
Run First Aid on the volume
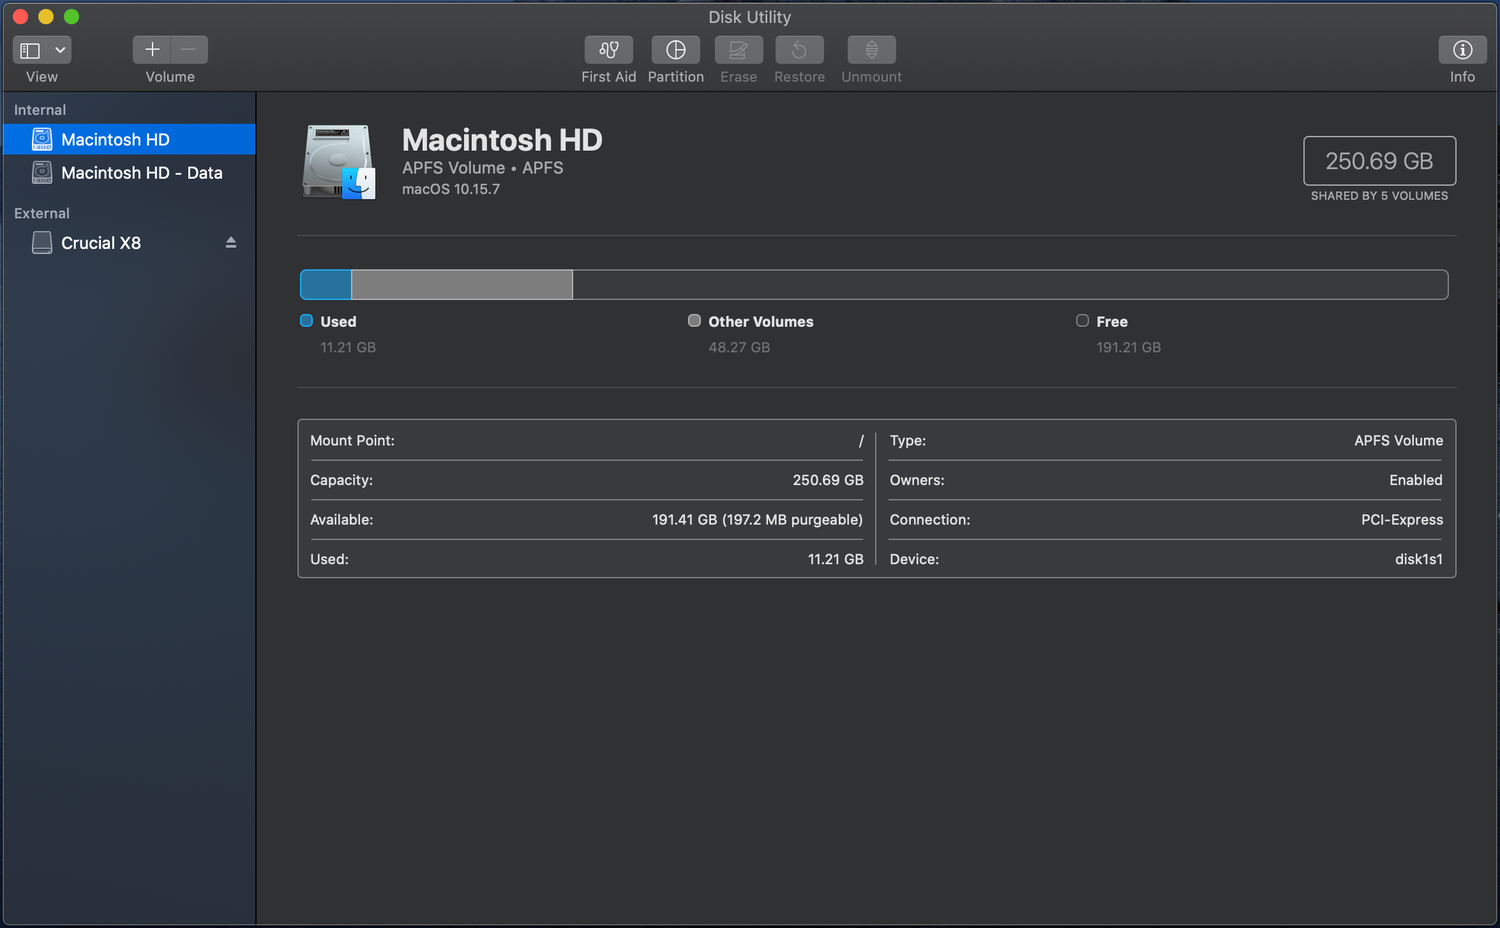pos(608,50)
